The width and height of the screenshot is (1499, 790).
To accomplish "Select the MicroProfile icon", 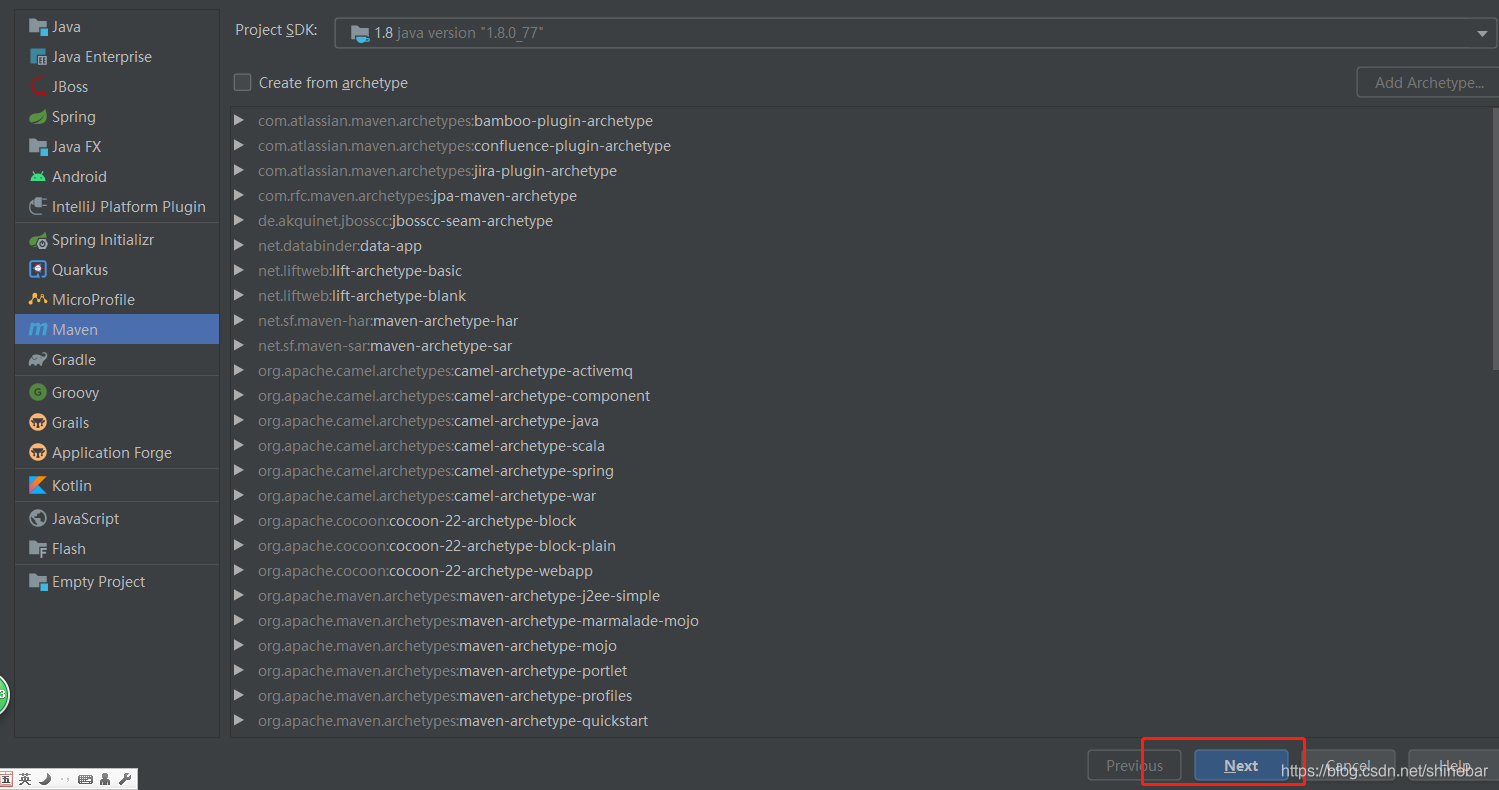I will pyautogui.click(x=38, y=300).
